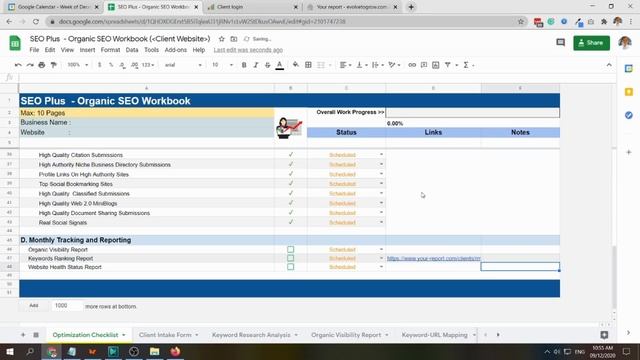Click the Windows Start button
Image resolution: width=640 pixels, height=360 pixels.
[x=9, y=351]
